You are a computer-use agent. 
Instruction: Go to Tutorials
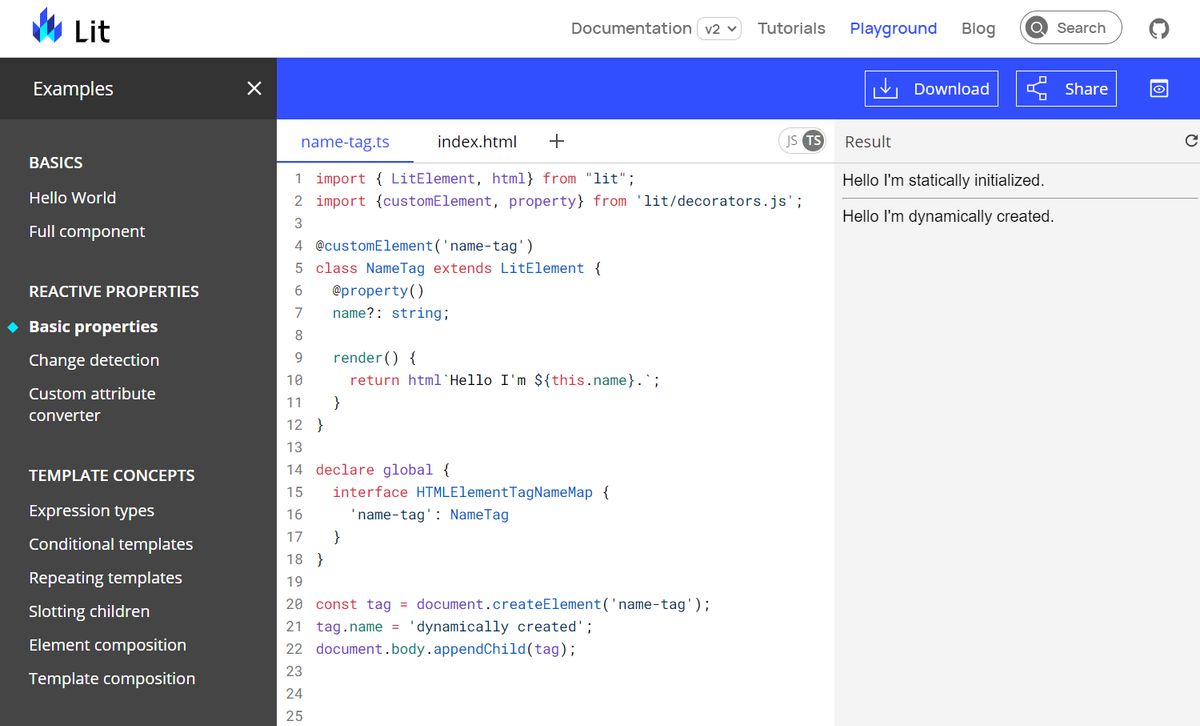pyautogui.click(x=791, y=28)
